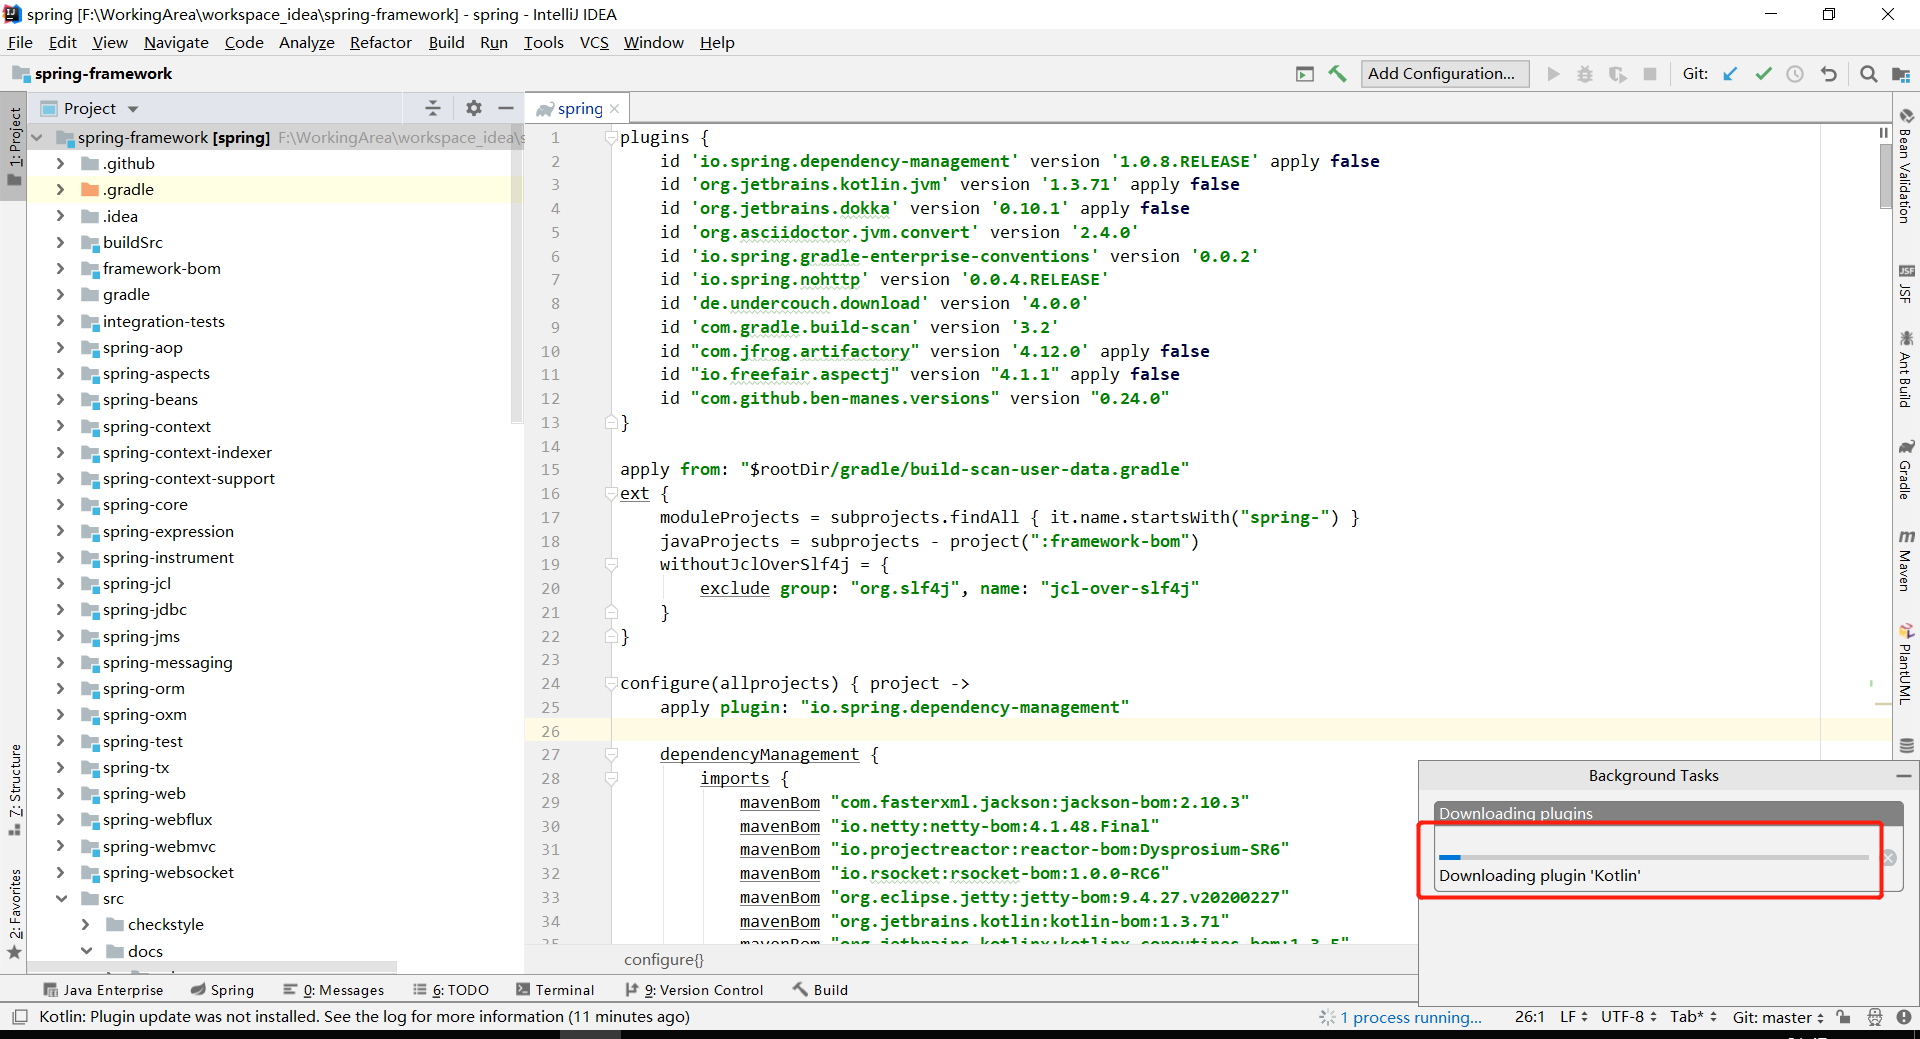
Task: Open the VCS menu
Action: point(594,43)
